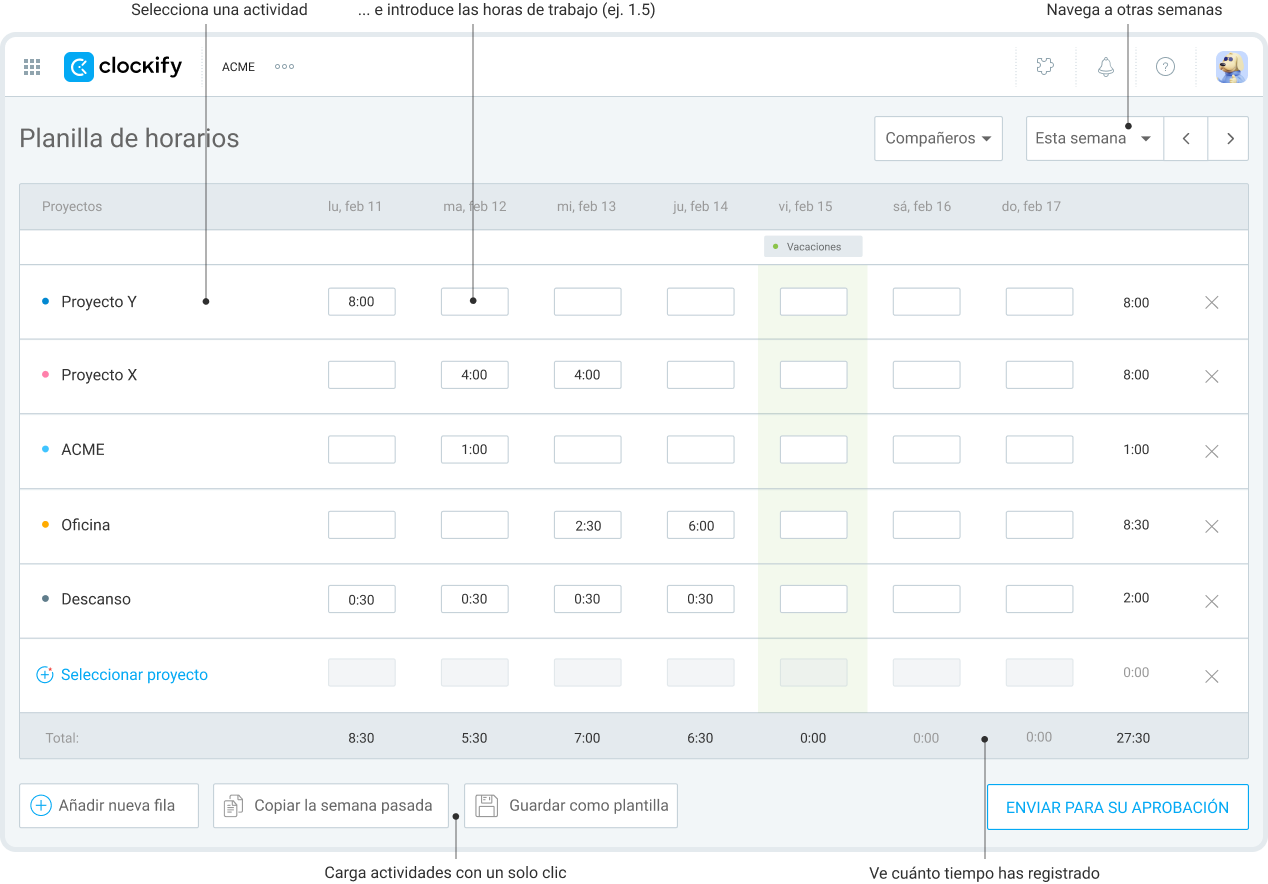Click Guardar como plantilla

[x=571, y=806]
